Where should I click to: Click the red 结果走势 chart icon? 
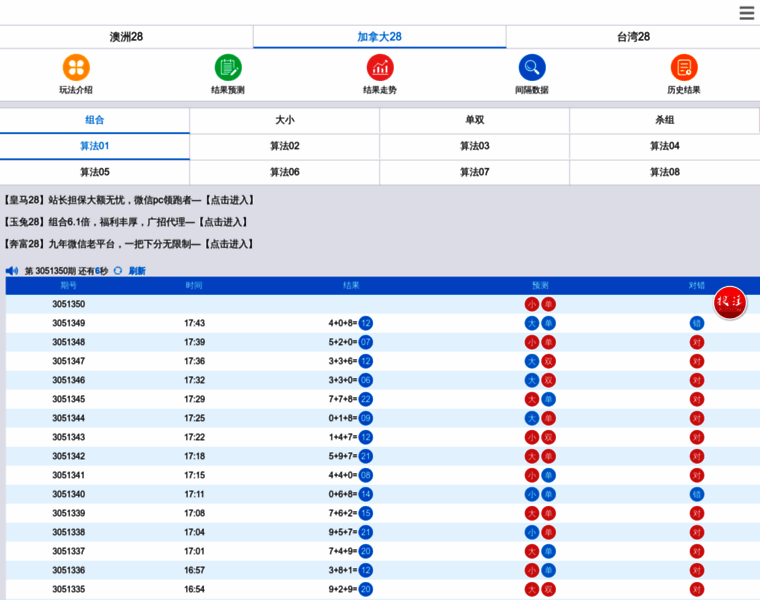pos(380,68)
